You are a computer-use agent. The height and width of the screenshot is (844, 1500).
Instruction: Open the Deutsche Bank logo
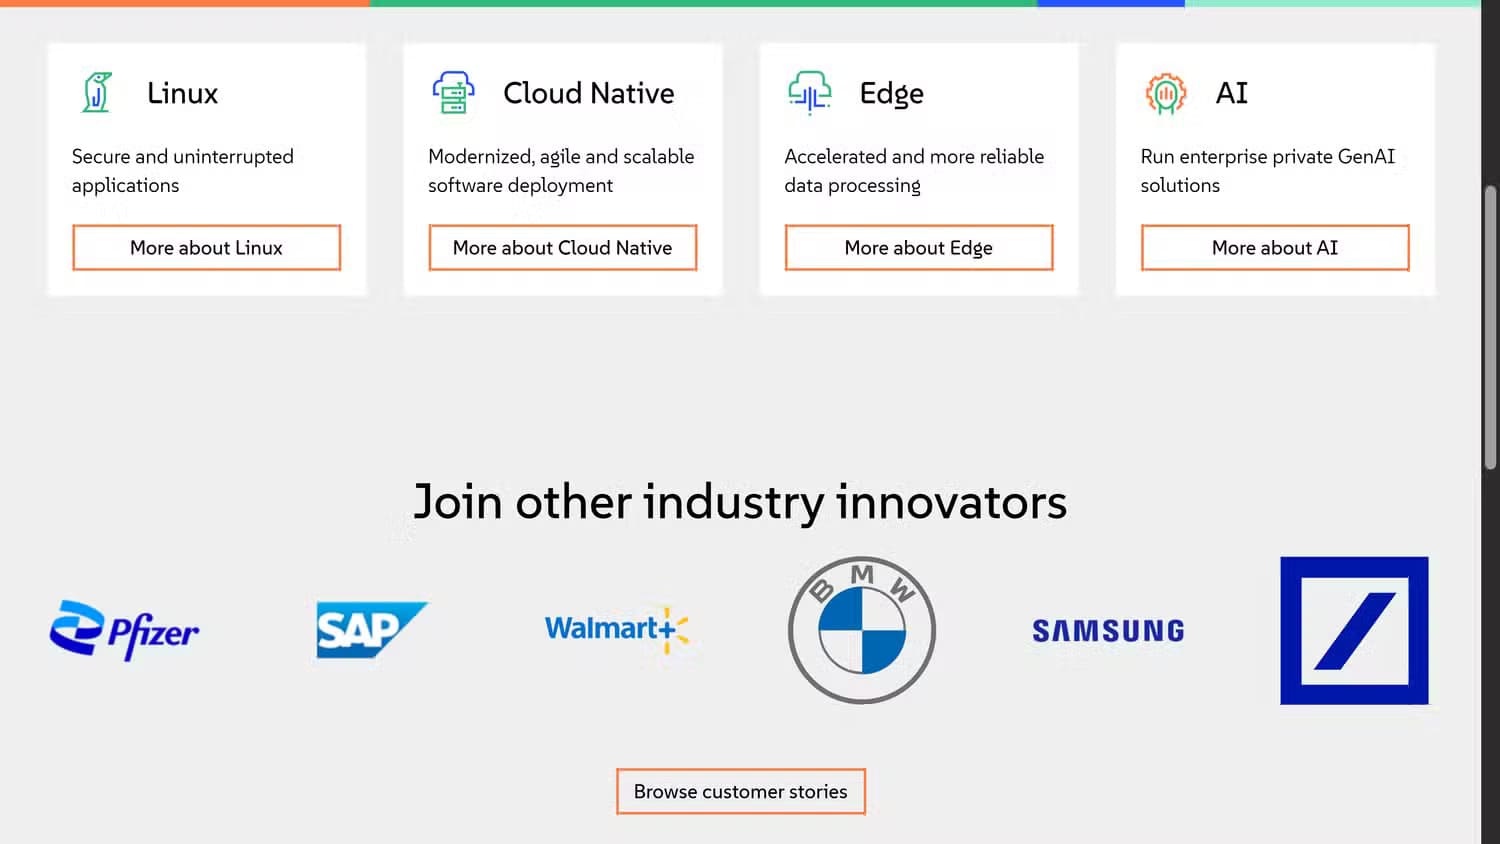[1354, 631]
